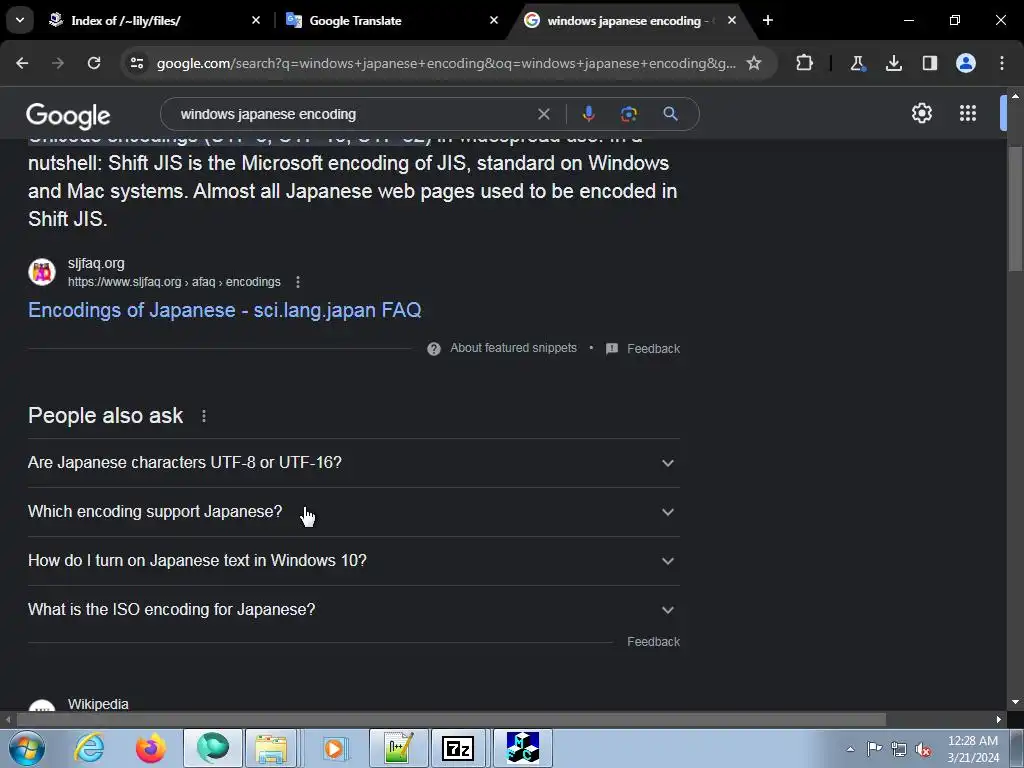Viewport: 1024px width, 768px height.
Task: Launch Internet Explorer from taskbar
Action: click(89, 748)
